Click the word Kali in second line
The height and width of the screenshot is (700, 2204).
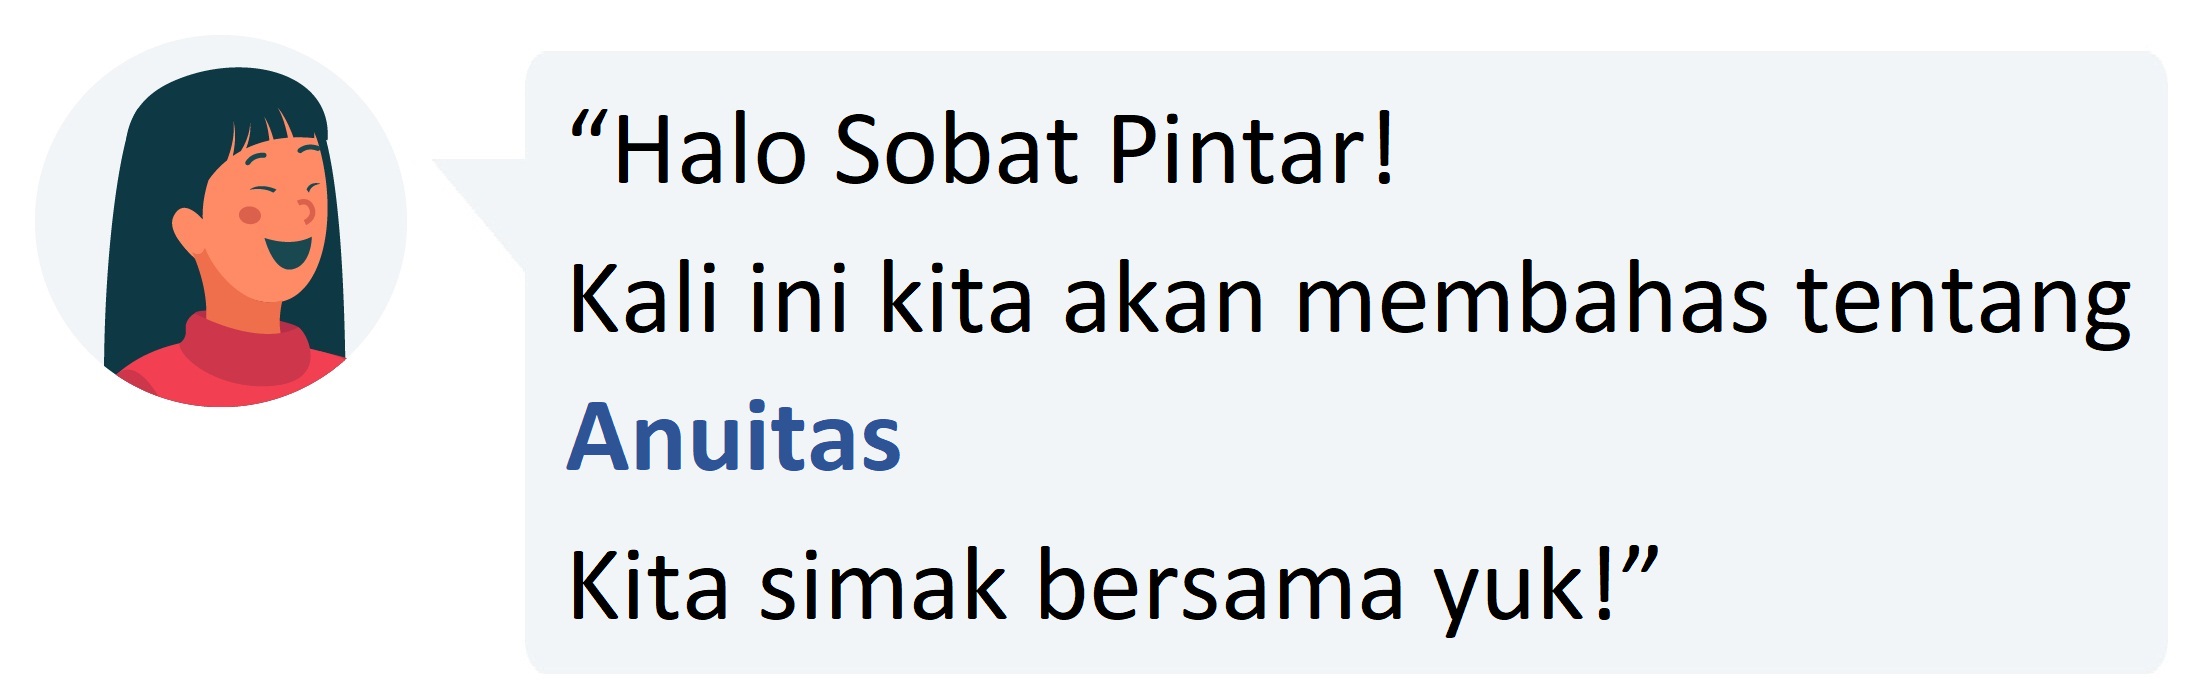tap(644, 299)
